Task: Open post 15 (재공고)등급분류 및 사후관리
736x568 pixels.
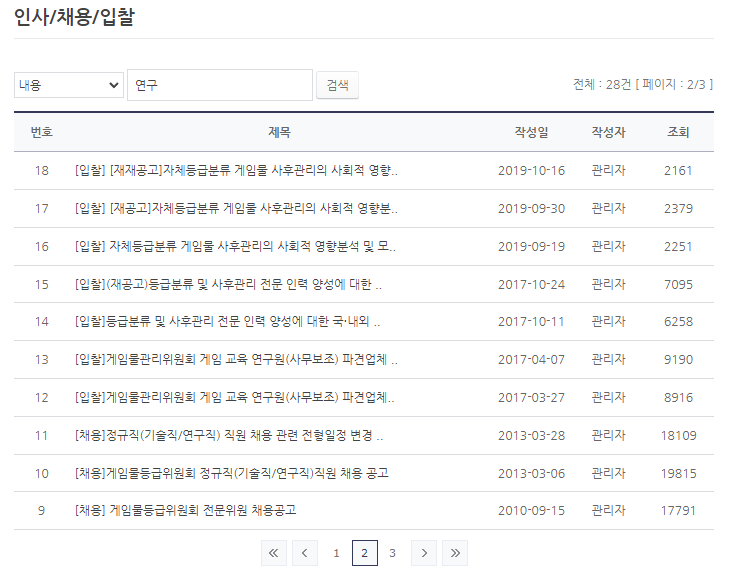Action: tap(228, 284)
